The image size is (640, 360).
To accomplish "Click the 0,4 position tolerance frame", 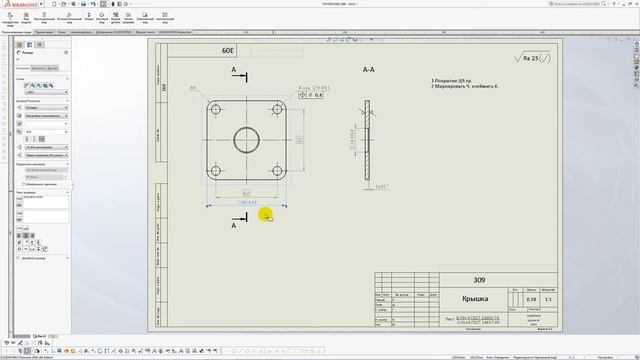I will click(x=311, y=95).
